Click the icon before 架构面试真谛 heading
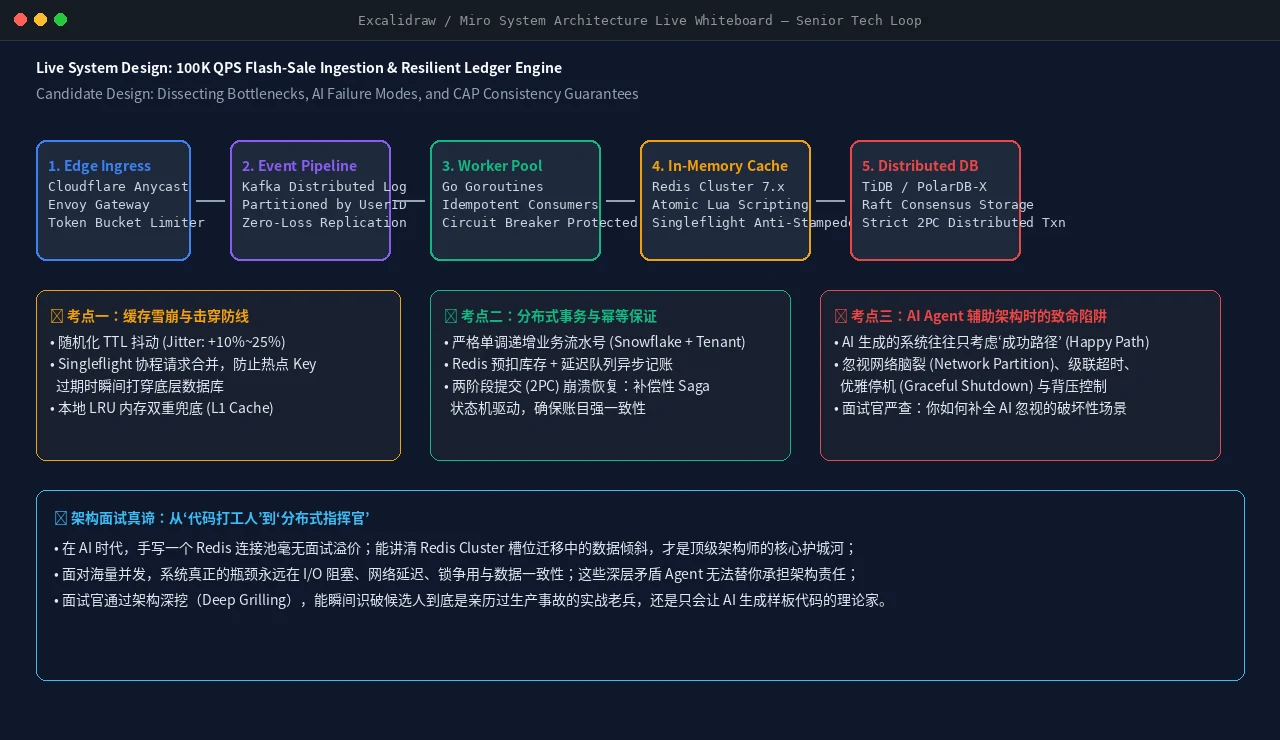The width and height of the screenshot is (1280, 740). pos(61,518)
